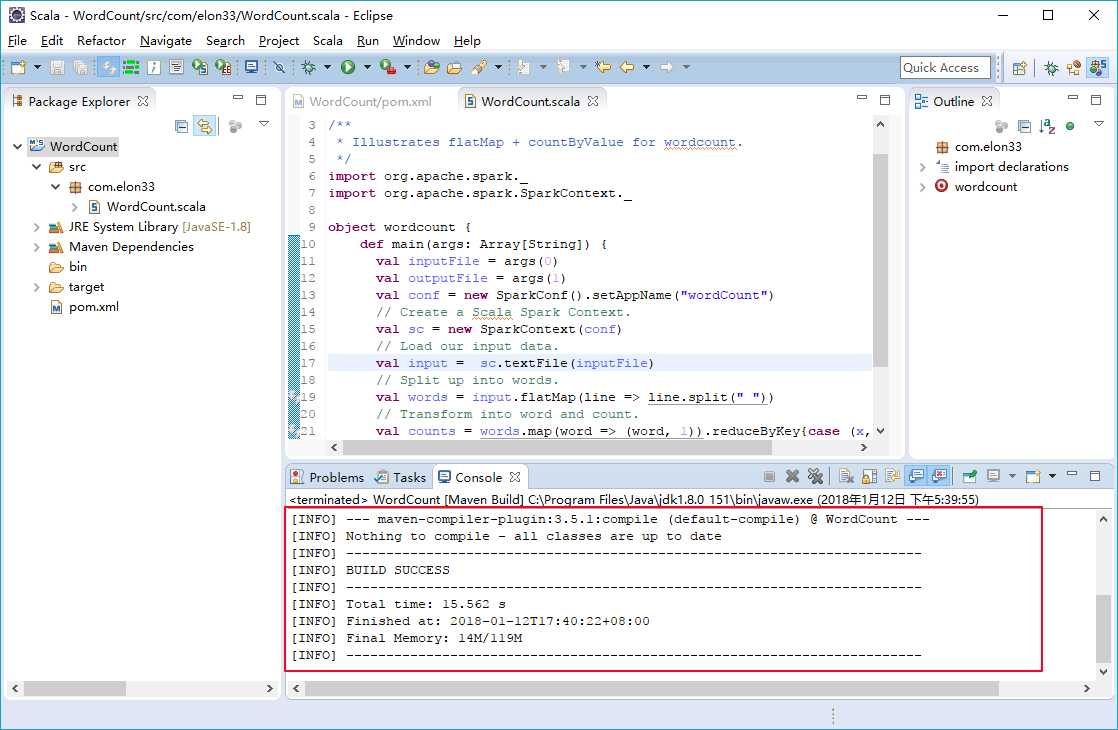Close the WordCount.scala editor tab
Screen dimensions: 1118x730
tap(593, 101)
